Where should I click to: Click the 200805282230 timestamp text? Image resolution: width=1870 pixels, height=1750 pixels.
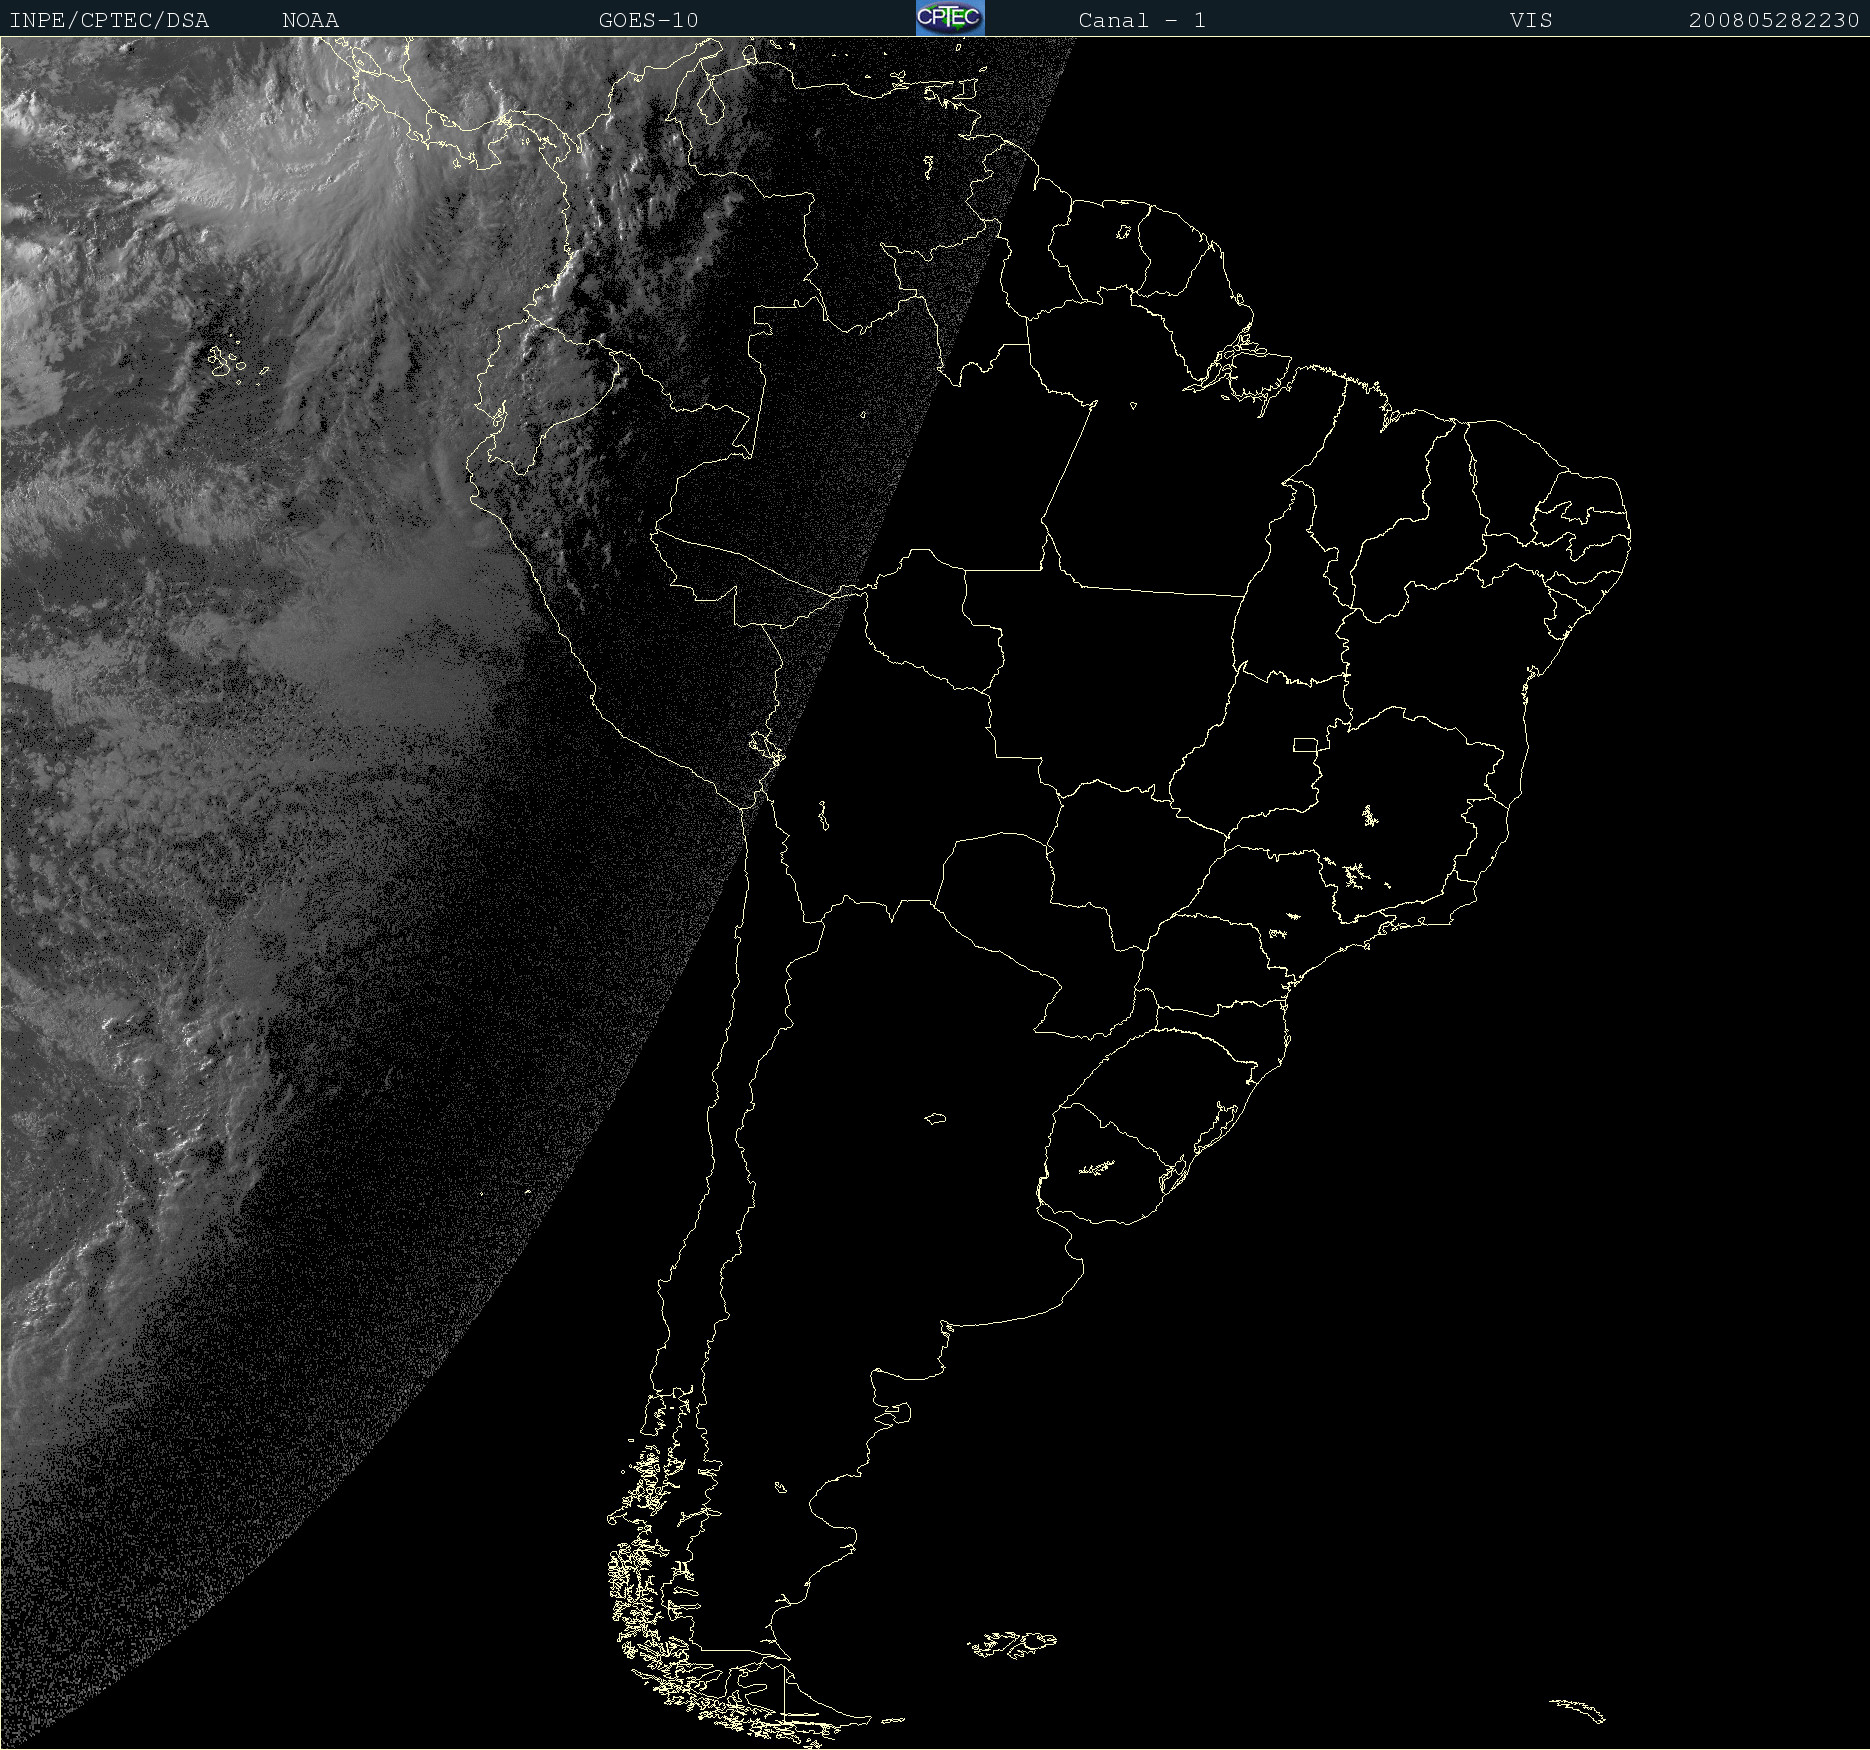coord(1774,20)
